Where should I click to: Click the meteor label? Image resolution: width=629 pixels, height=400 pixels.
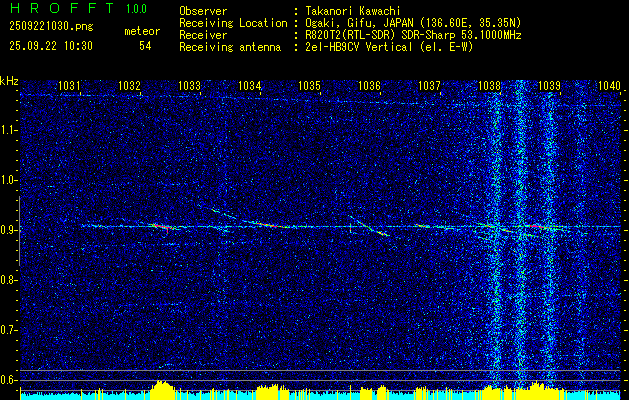pos(142,31)
